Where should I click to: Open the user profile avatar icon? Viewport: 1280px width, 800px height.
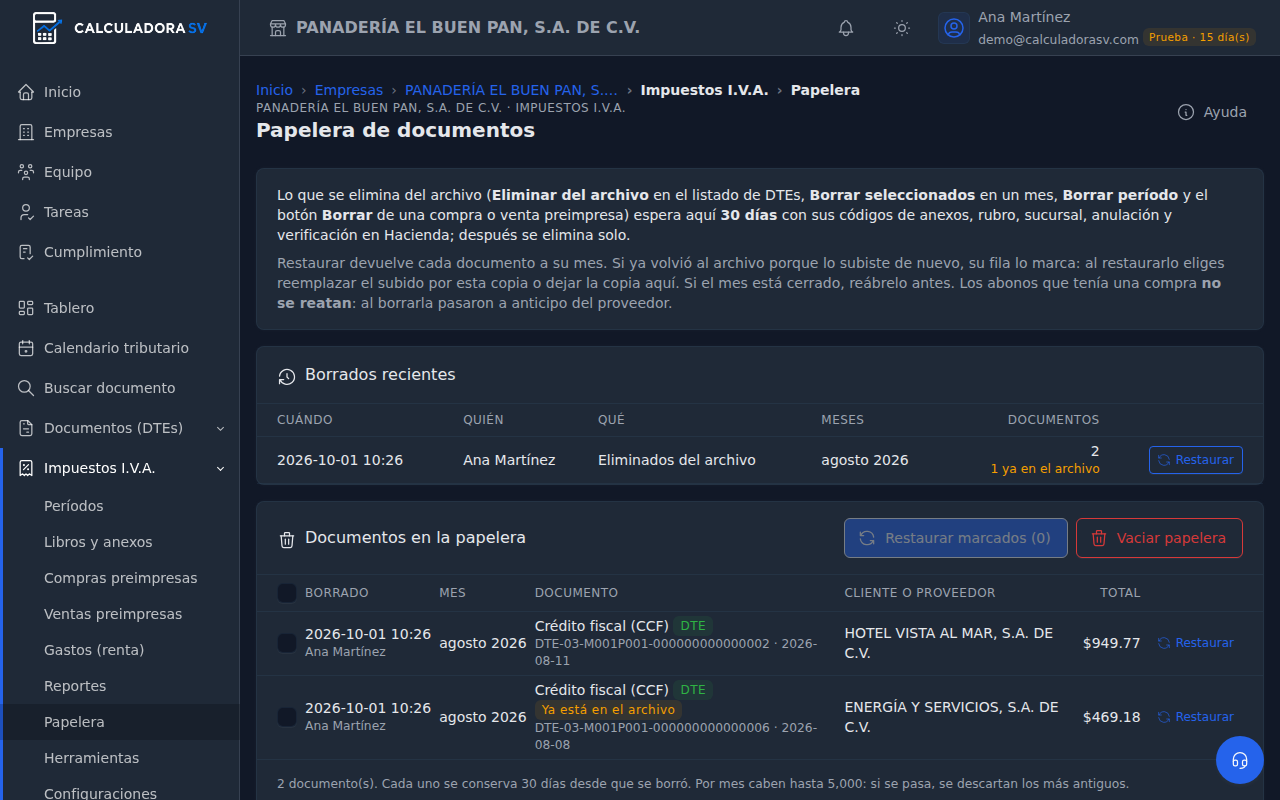tap(954, 28)
